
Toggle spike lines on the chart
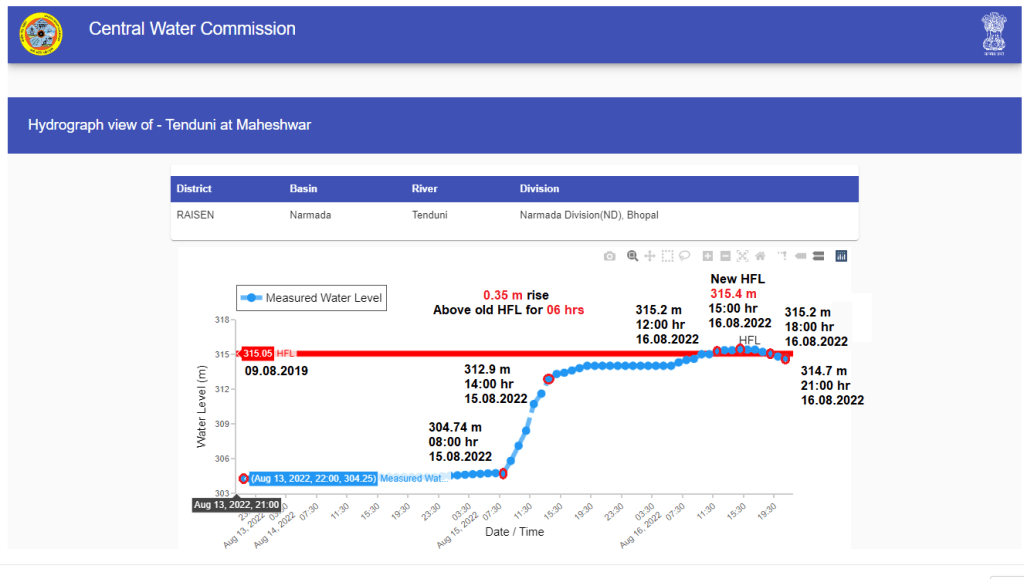pos(783,256)
